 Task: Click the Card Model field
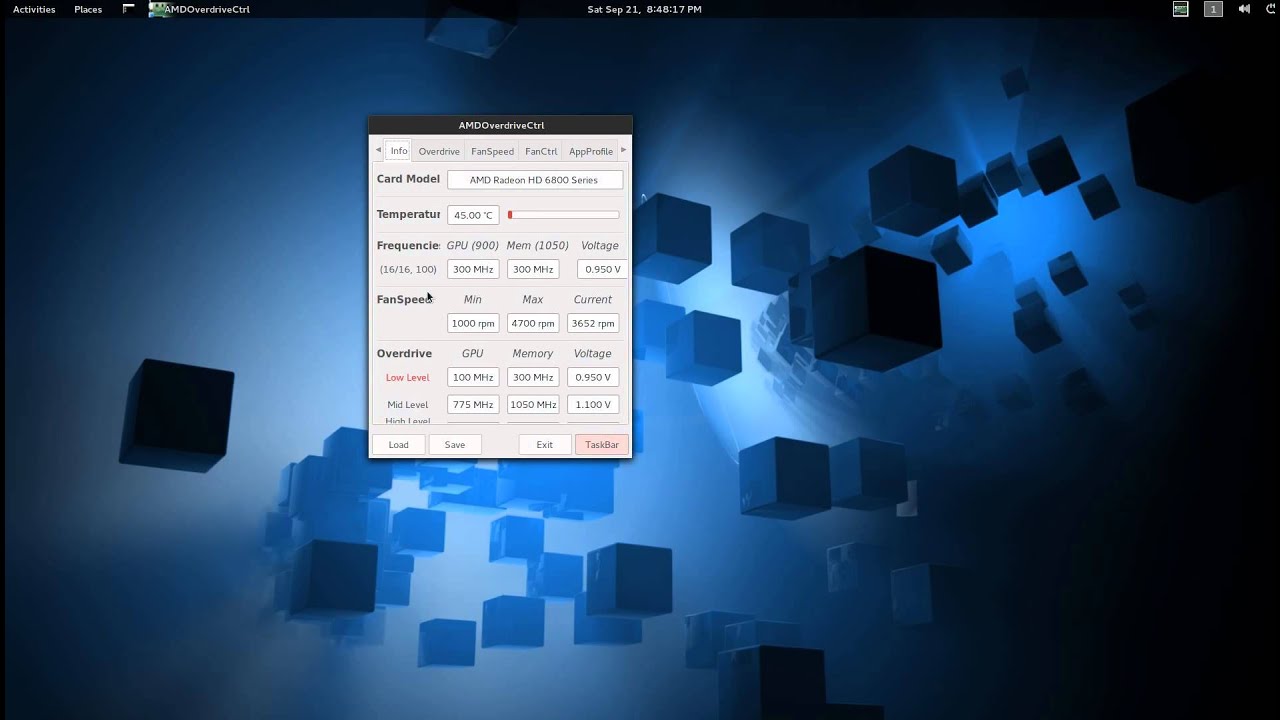coord(535,180)
